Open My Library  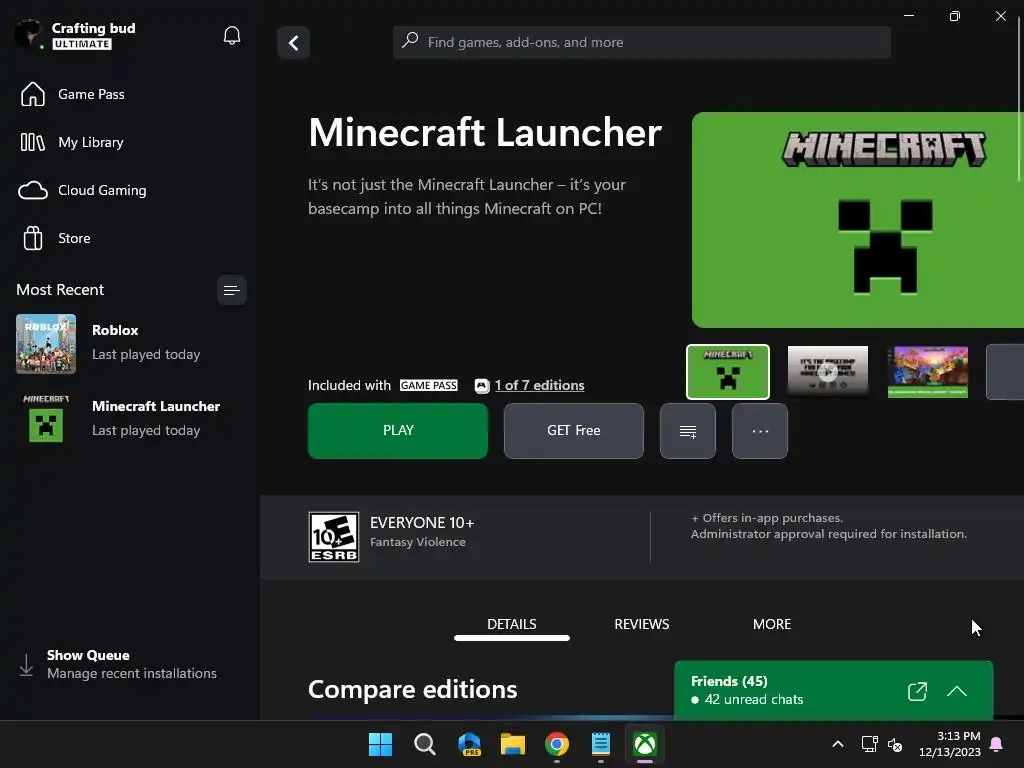click(x=130, y=142)
